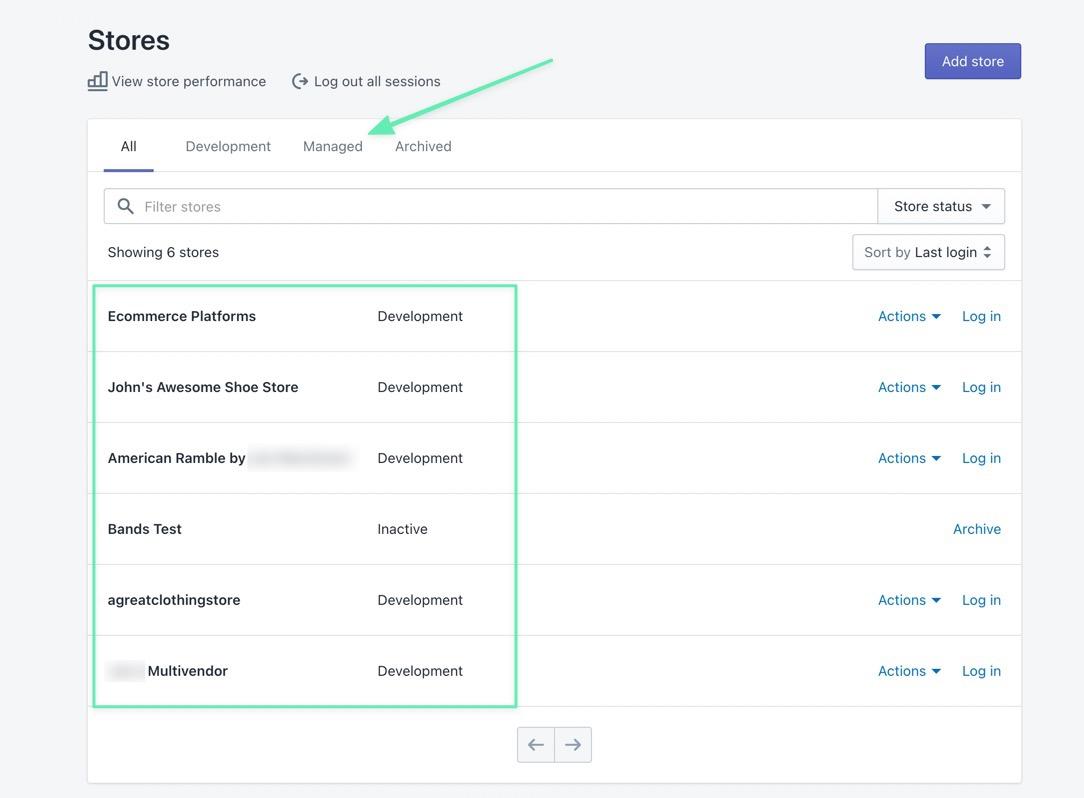Click the View store performance chart icon
The width and height of the screenshot is (1084, 798).
click(97, 81)
